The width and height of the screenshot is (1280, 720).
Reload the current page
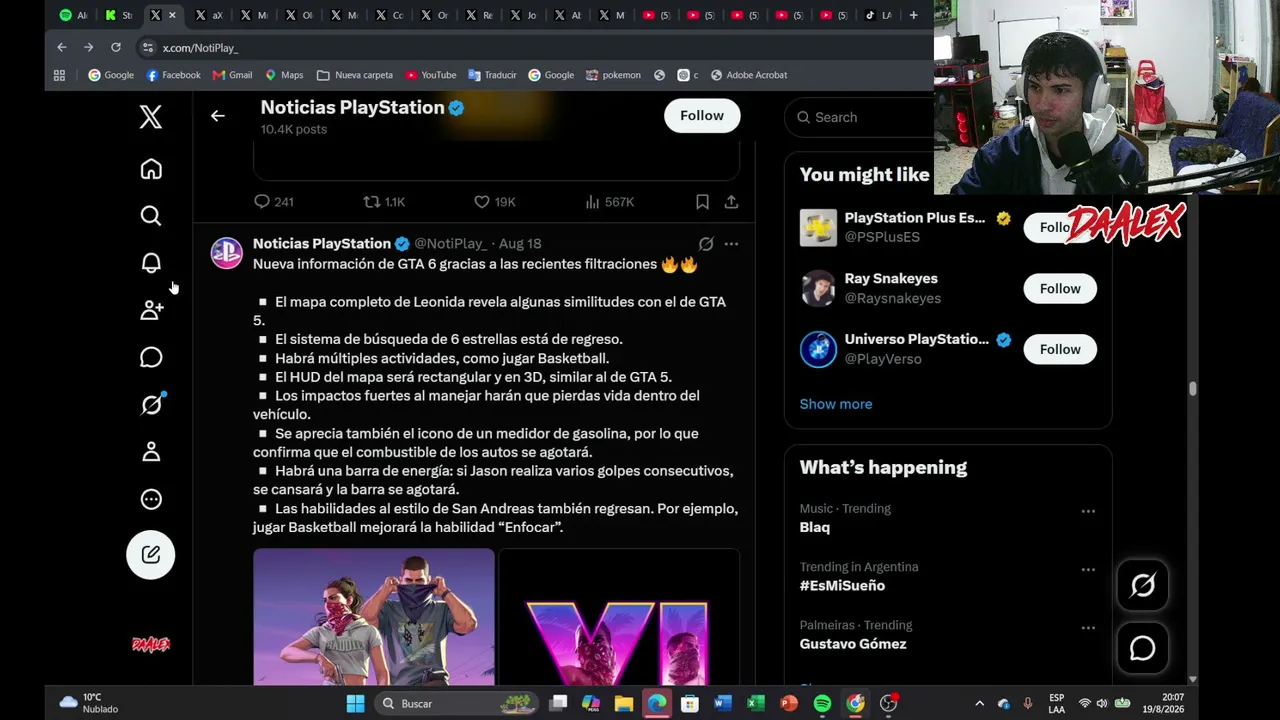click(116, 47)
